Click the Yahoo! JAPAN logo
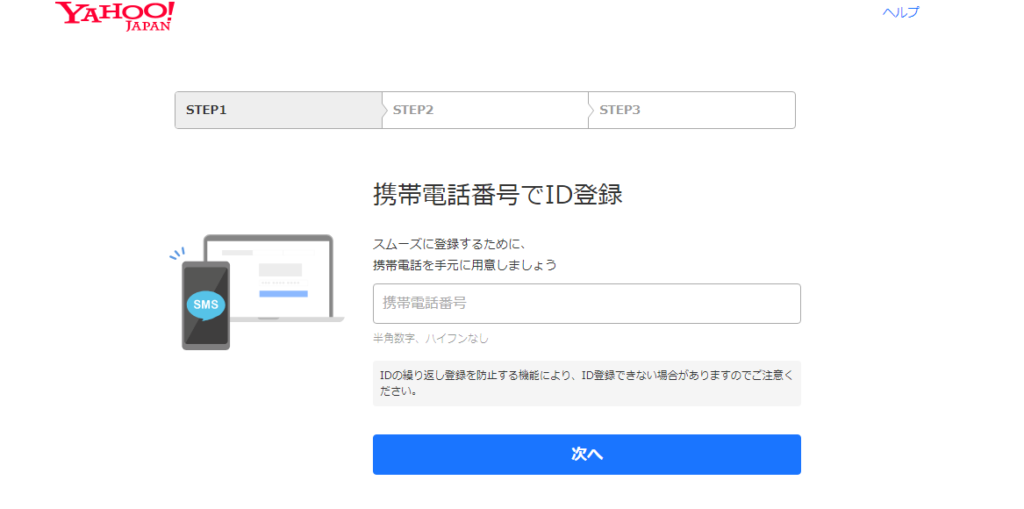The image size is (1024, 509). [x=115, y=16]
